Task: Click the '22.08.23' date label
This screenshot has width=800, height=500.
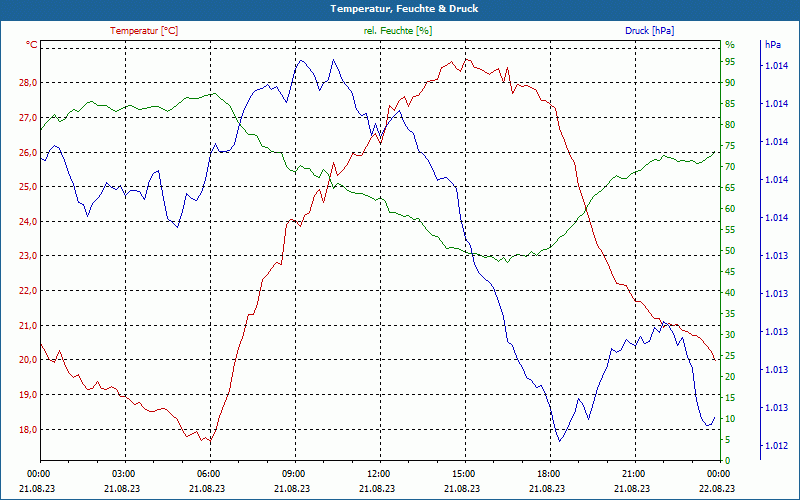Action: click(717, 488)
